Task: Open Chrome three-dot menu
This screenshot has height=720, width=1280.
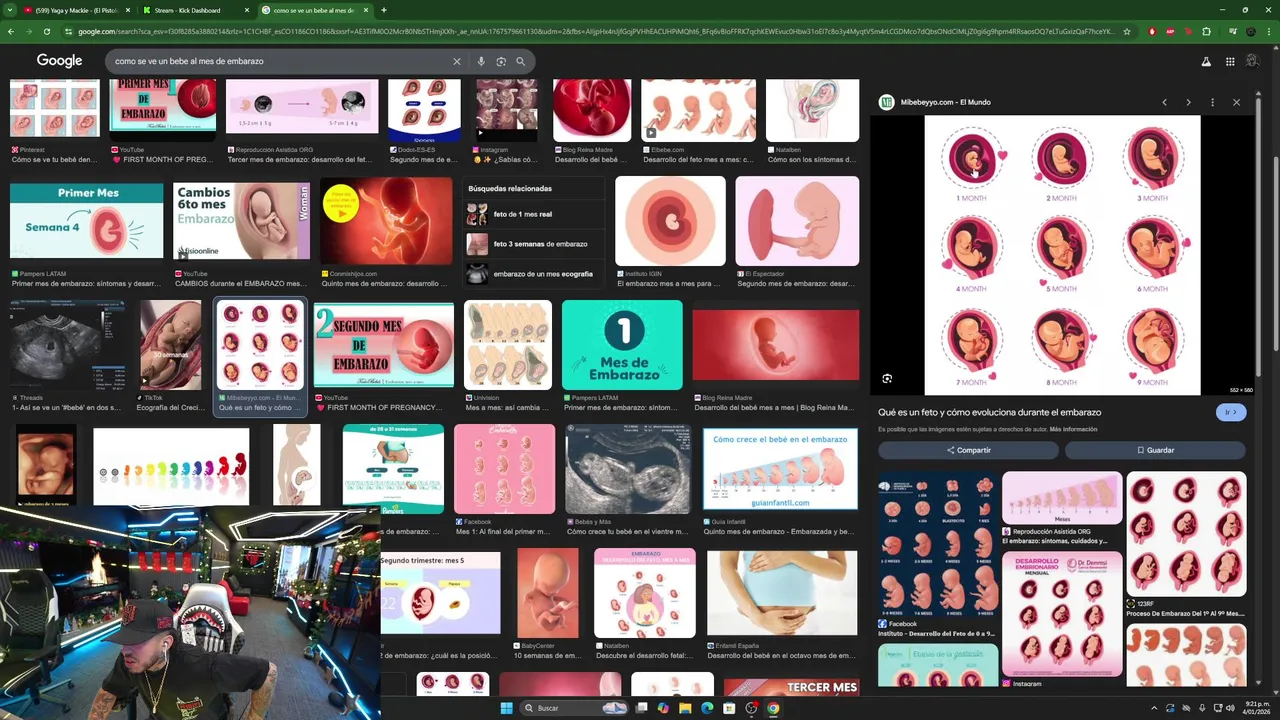Action: pos(1268,31)
